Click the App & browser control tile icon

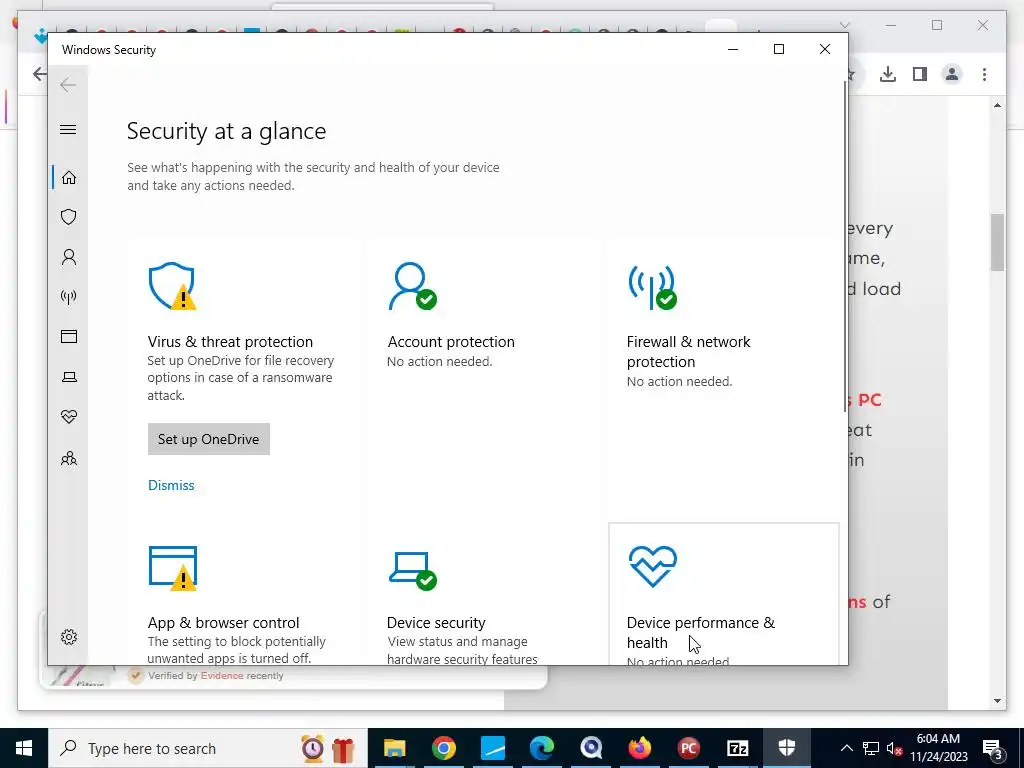(x=172, y=568)
